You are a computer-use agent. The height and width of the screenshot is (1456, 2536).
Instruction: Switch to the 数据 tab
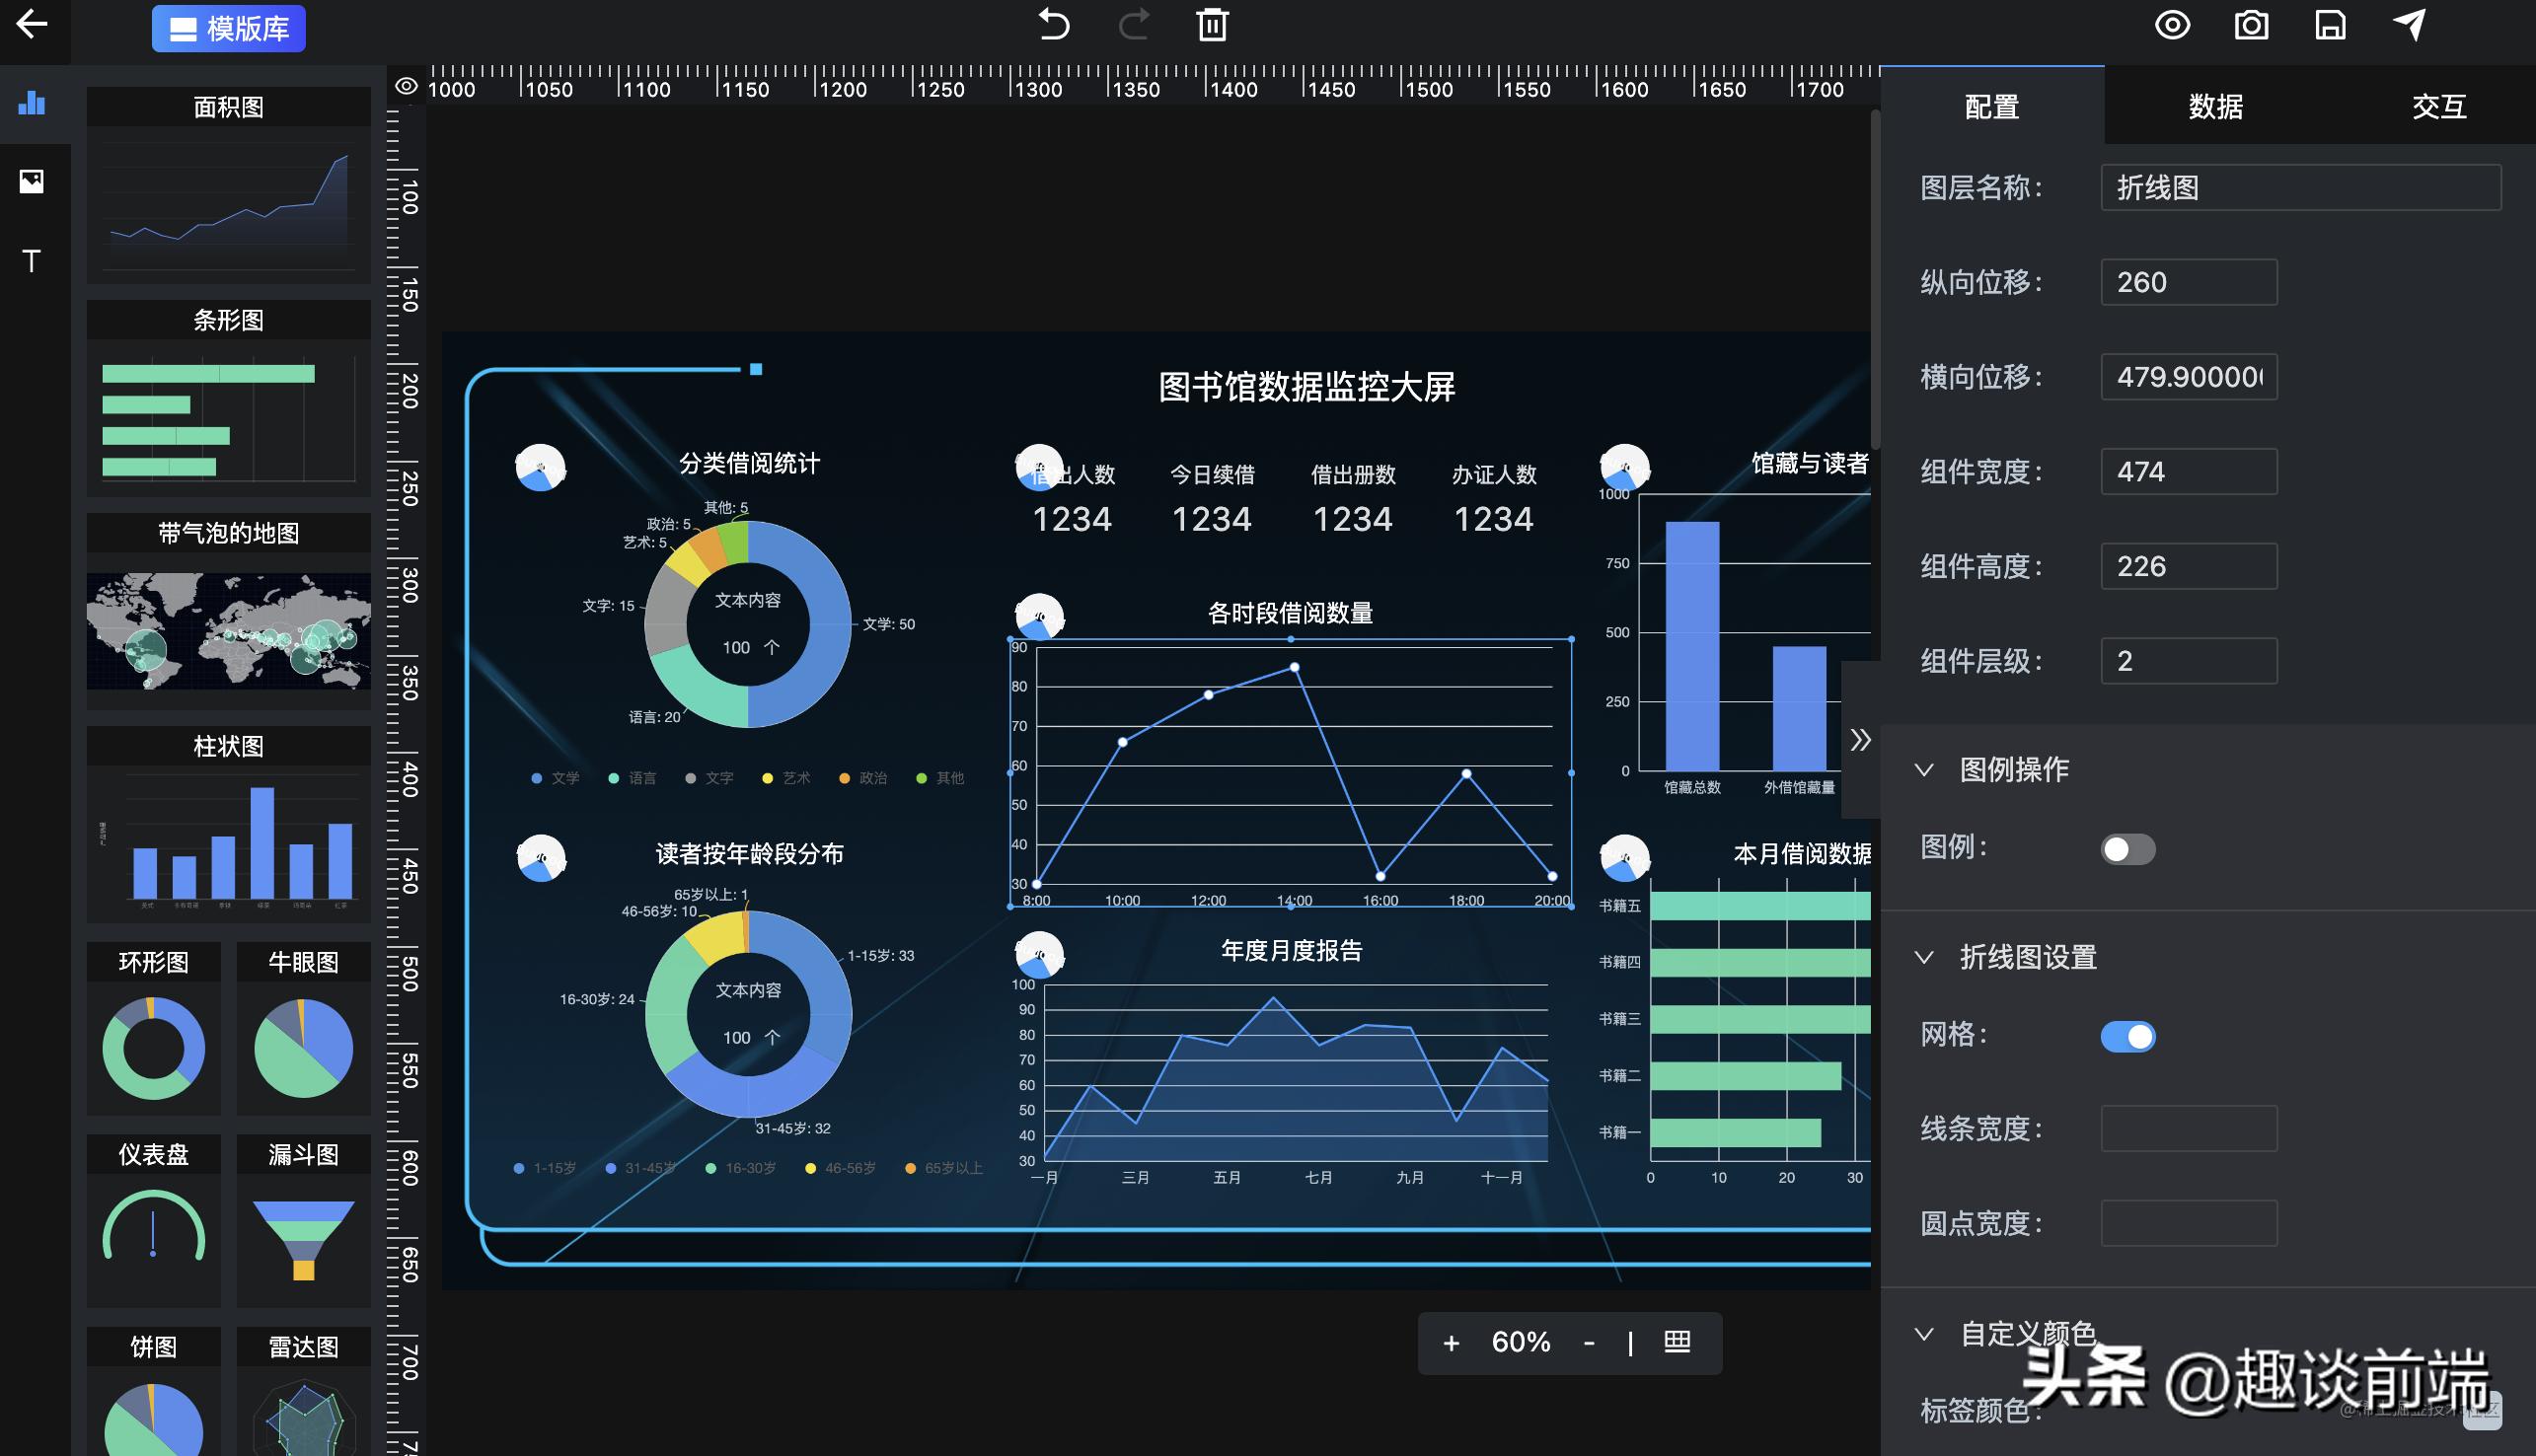point(2215,106)
